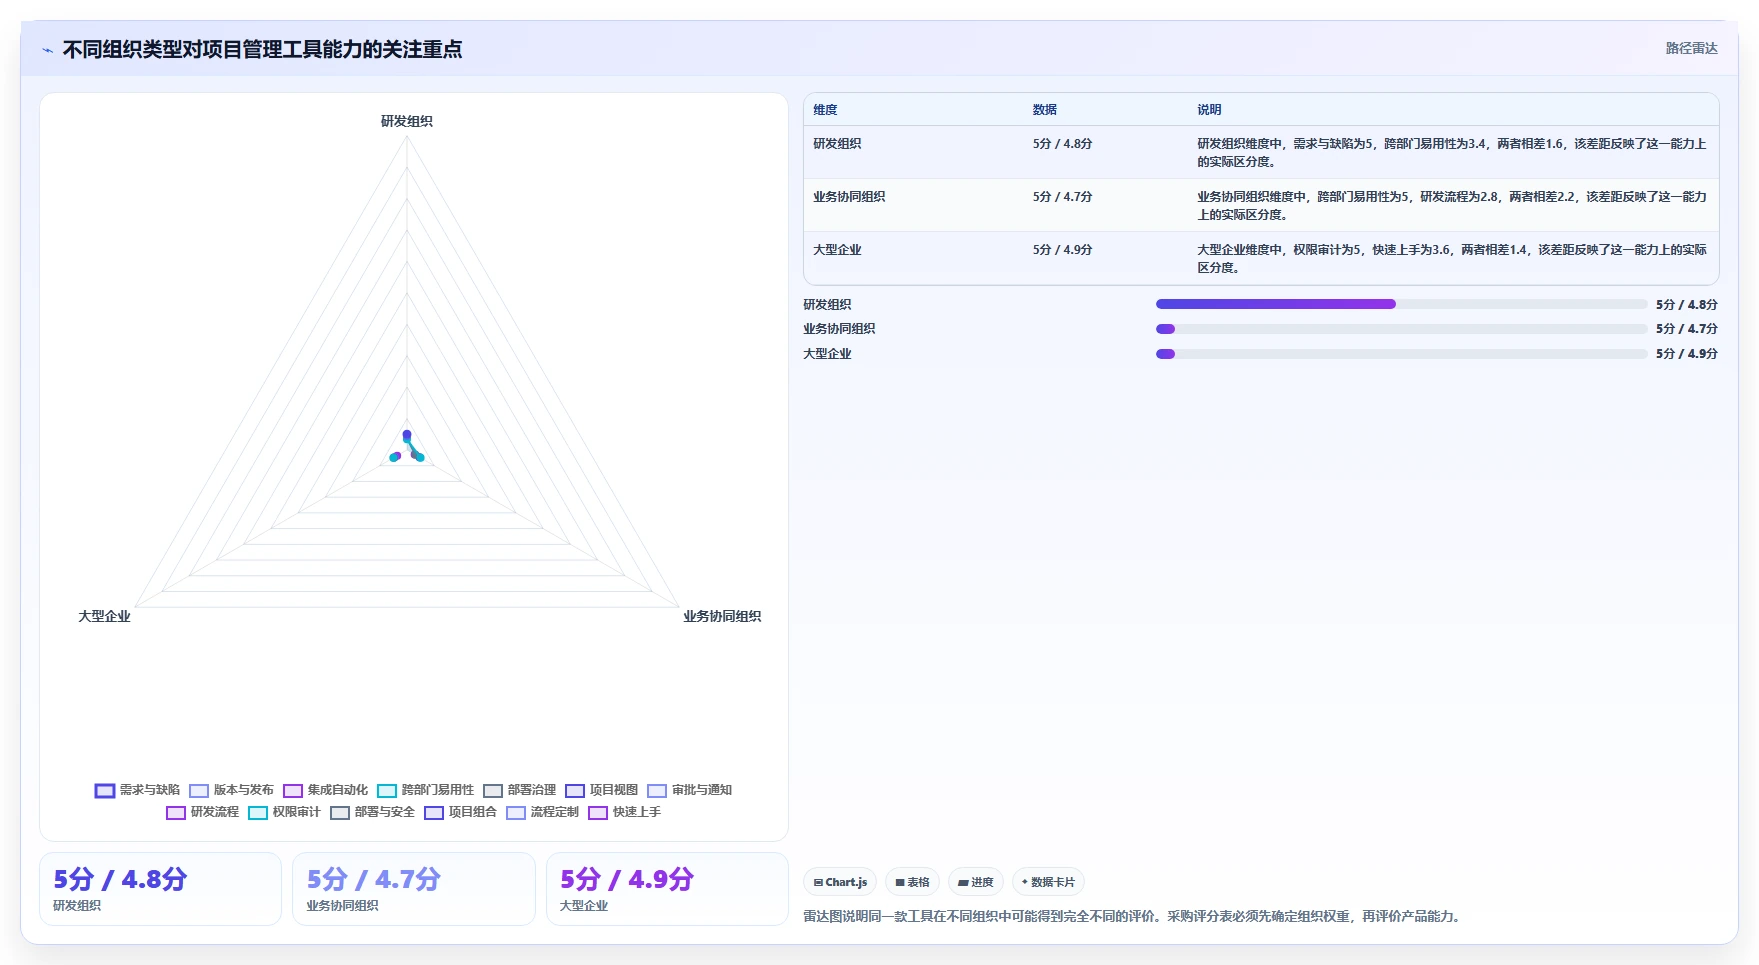The height and width of the screenshot is (965, 1759).
Task: Click the 大型企业 radar axis label
Action: coord(105,616)
